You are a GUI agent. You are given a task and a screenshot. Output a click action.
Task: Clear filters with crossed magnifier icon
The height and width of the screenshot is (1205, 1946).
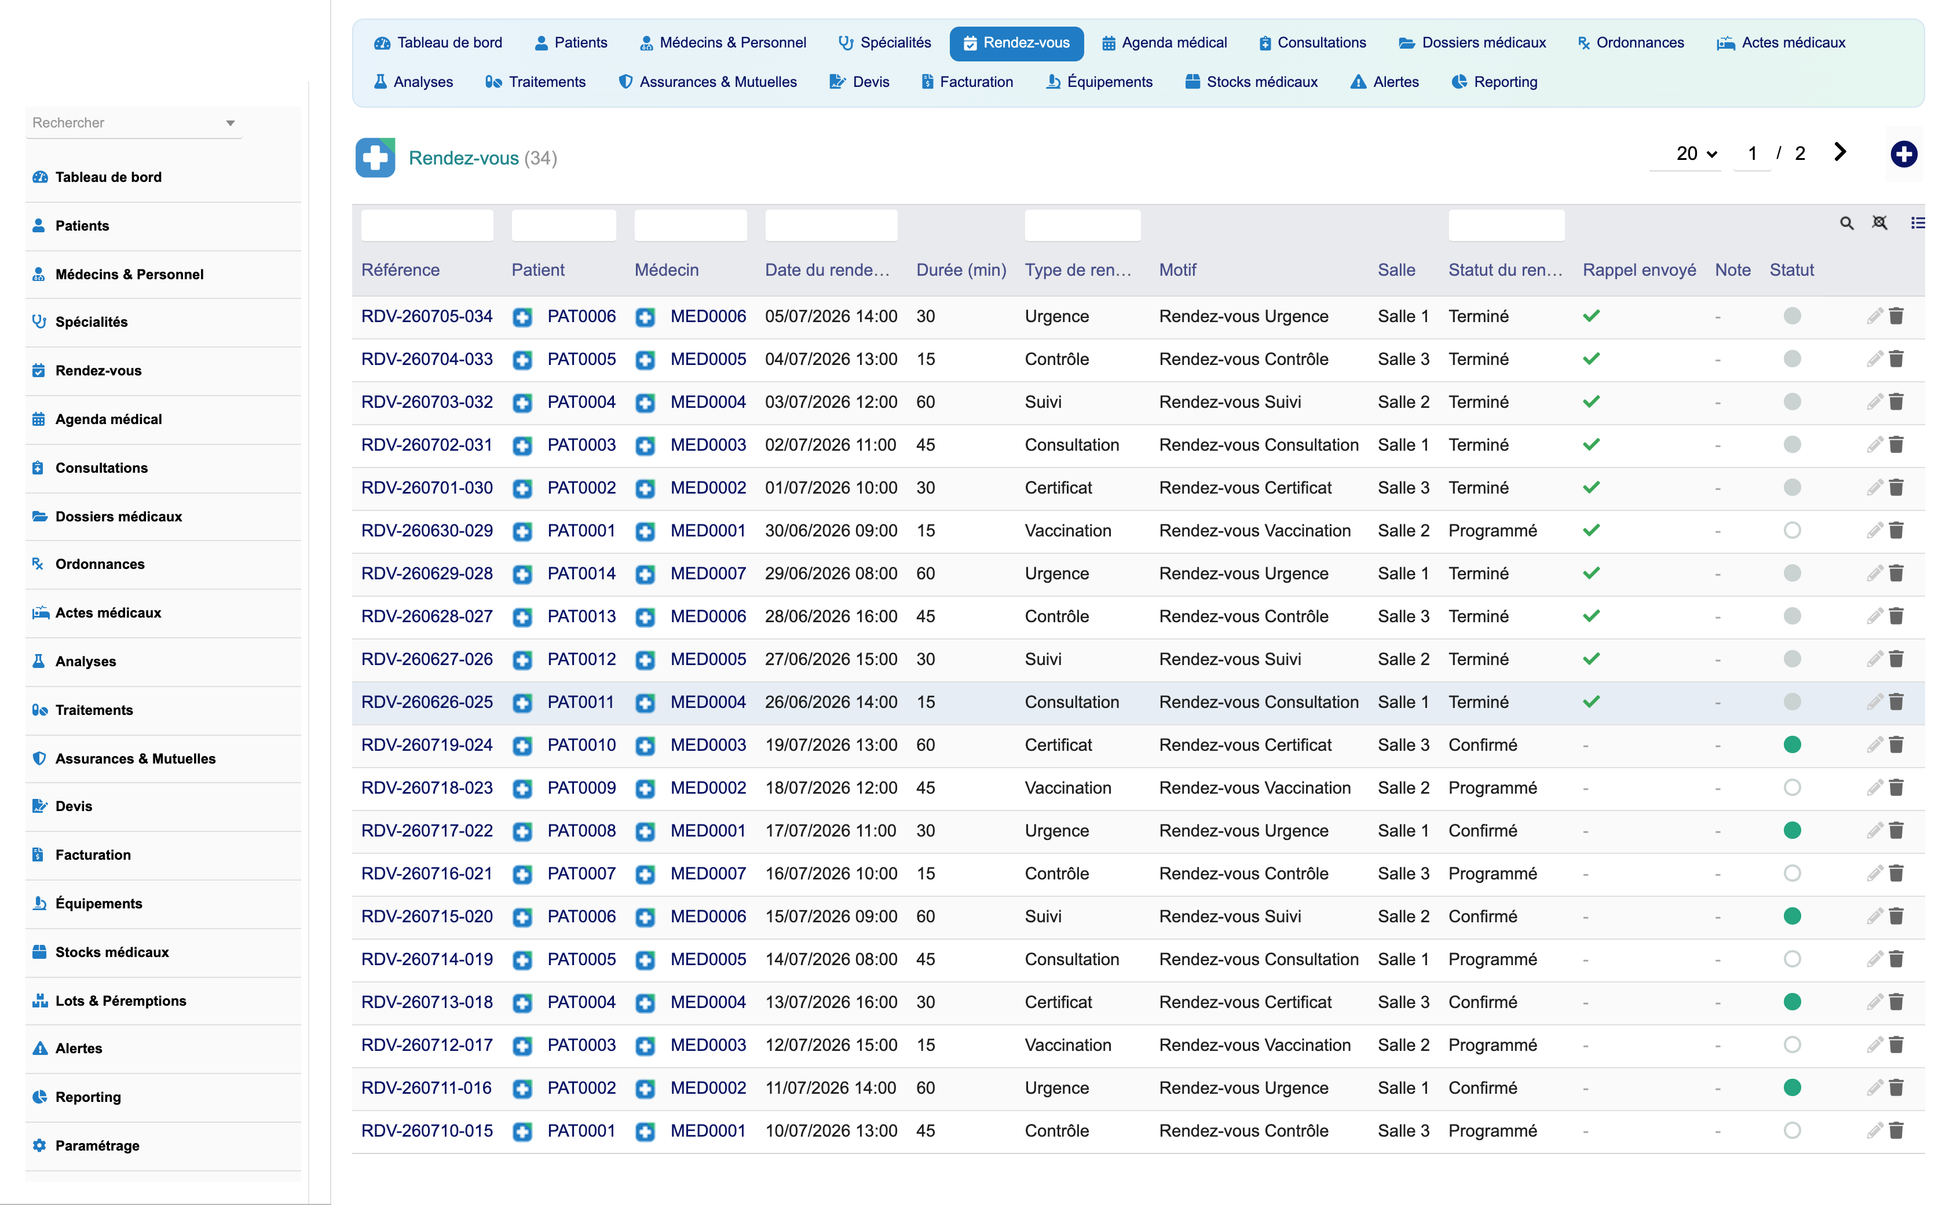1880,223
